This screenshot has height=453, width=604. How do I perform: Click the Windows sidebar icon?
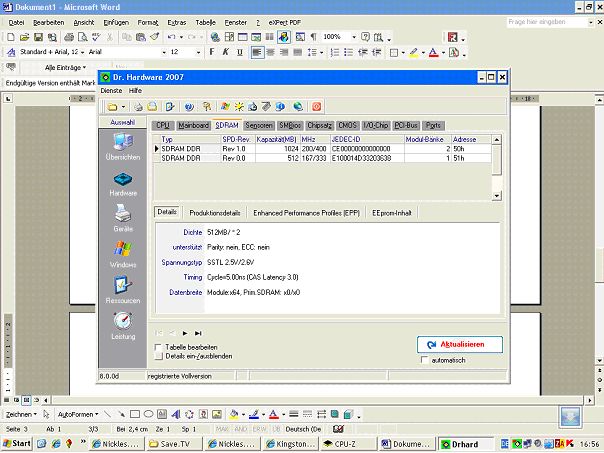pos(123,252)
